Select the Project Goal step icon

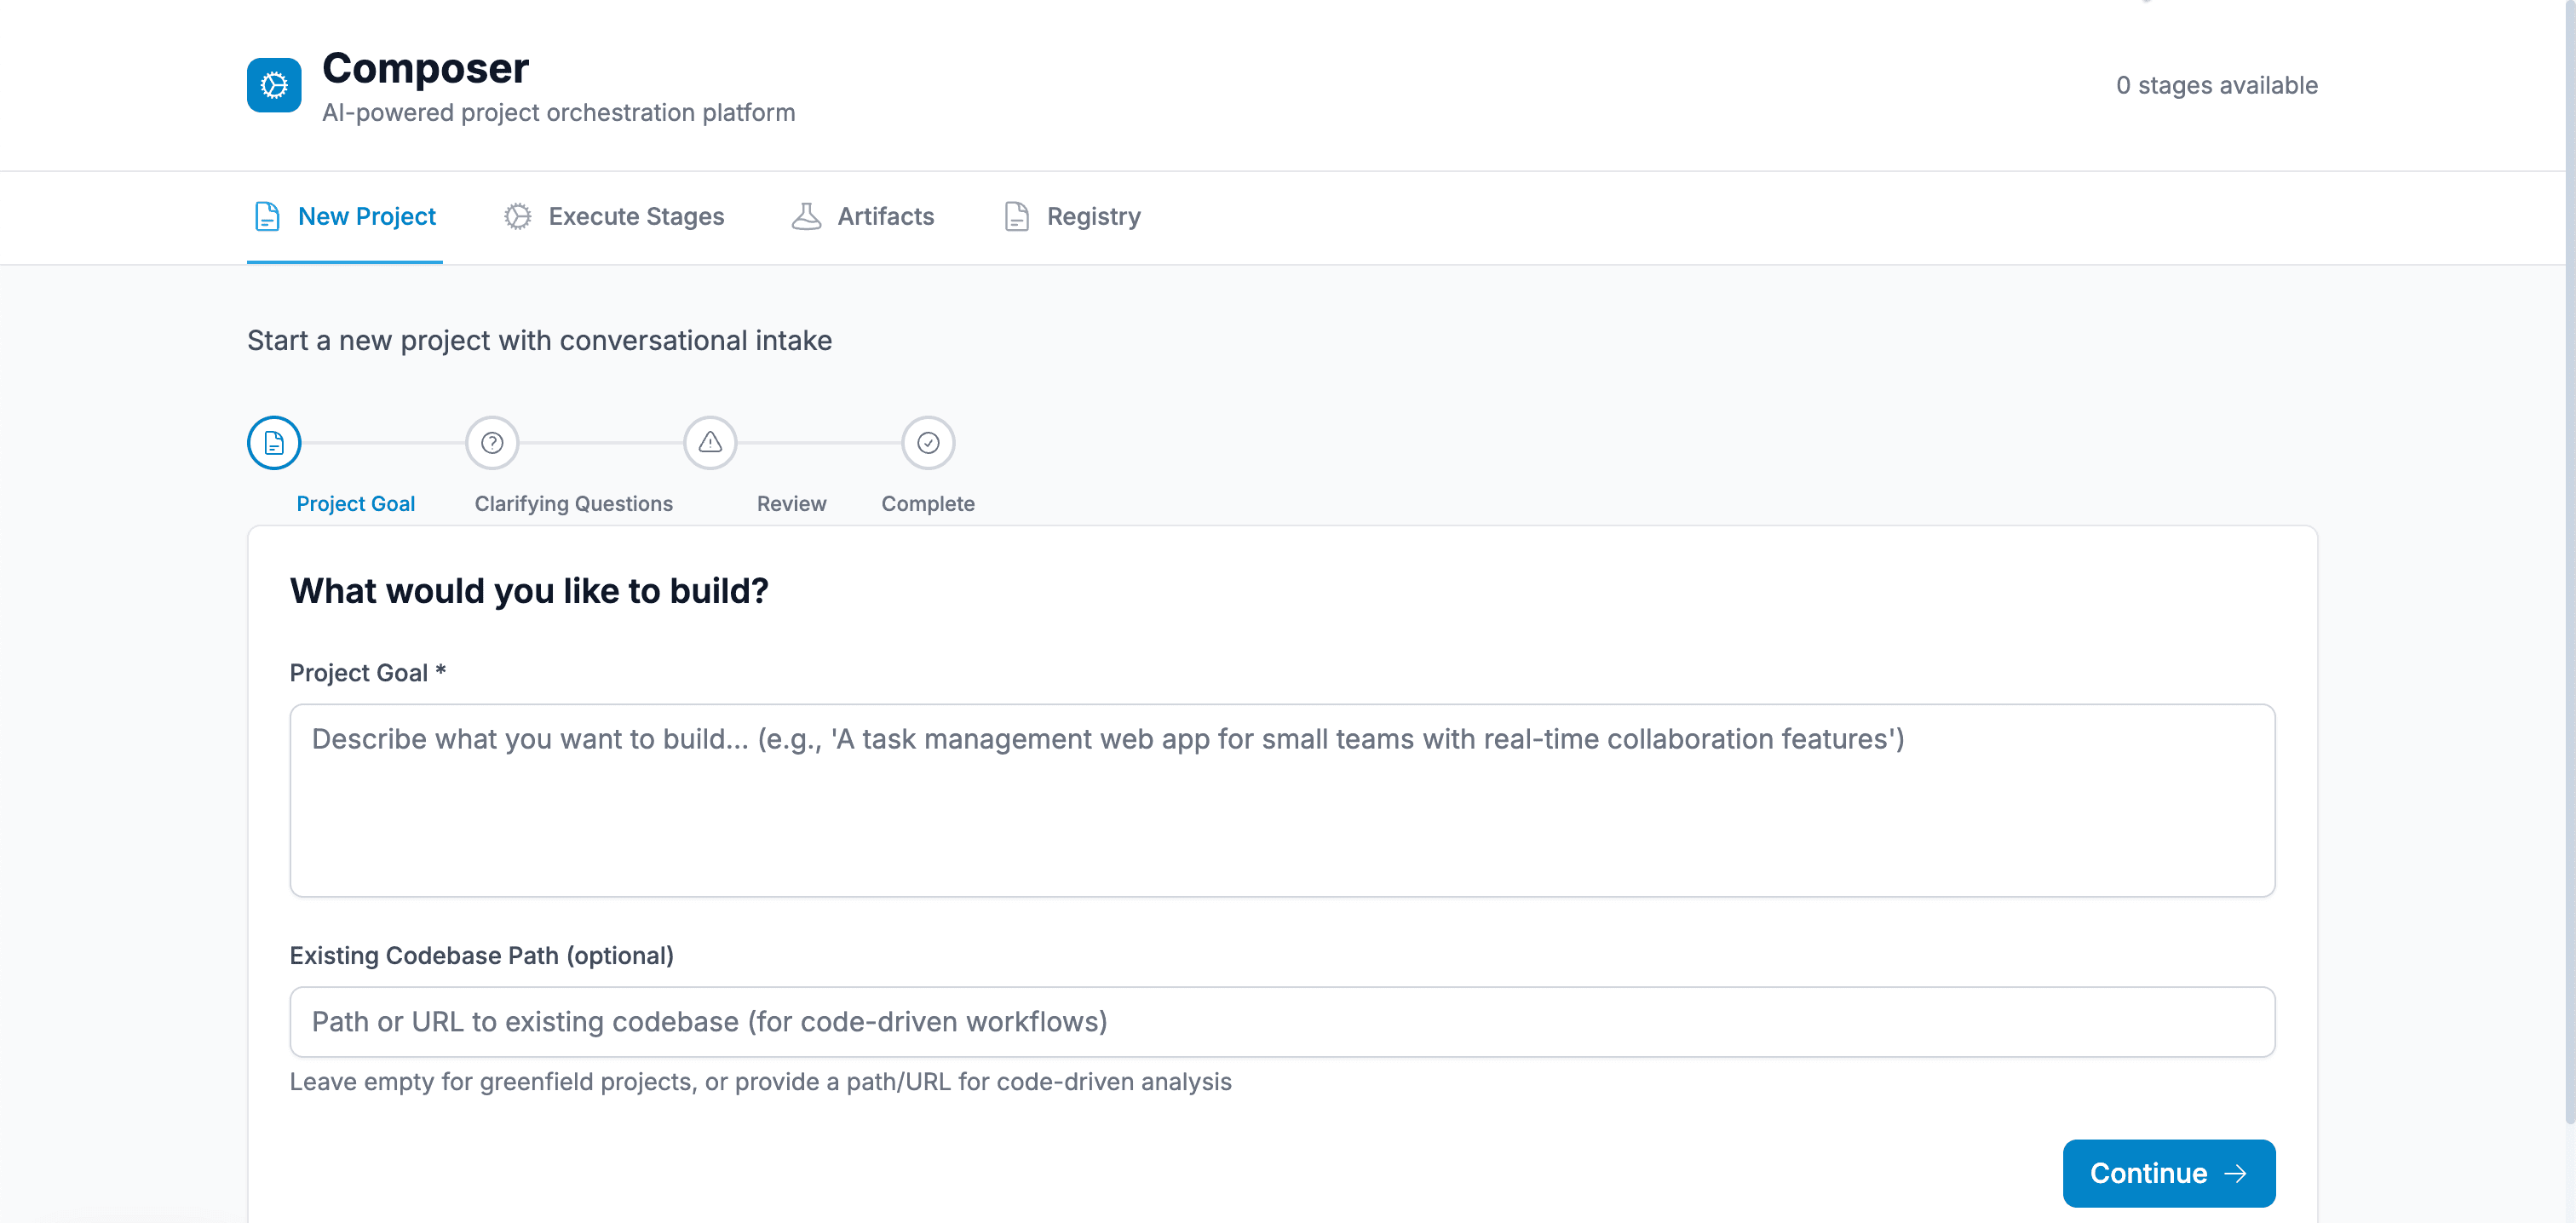(x=273, y=442)
